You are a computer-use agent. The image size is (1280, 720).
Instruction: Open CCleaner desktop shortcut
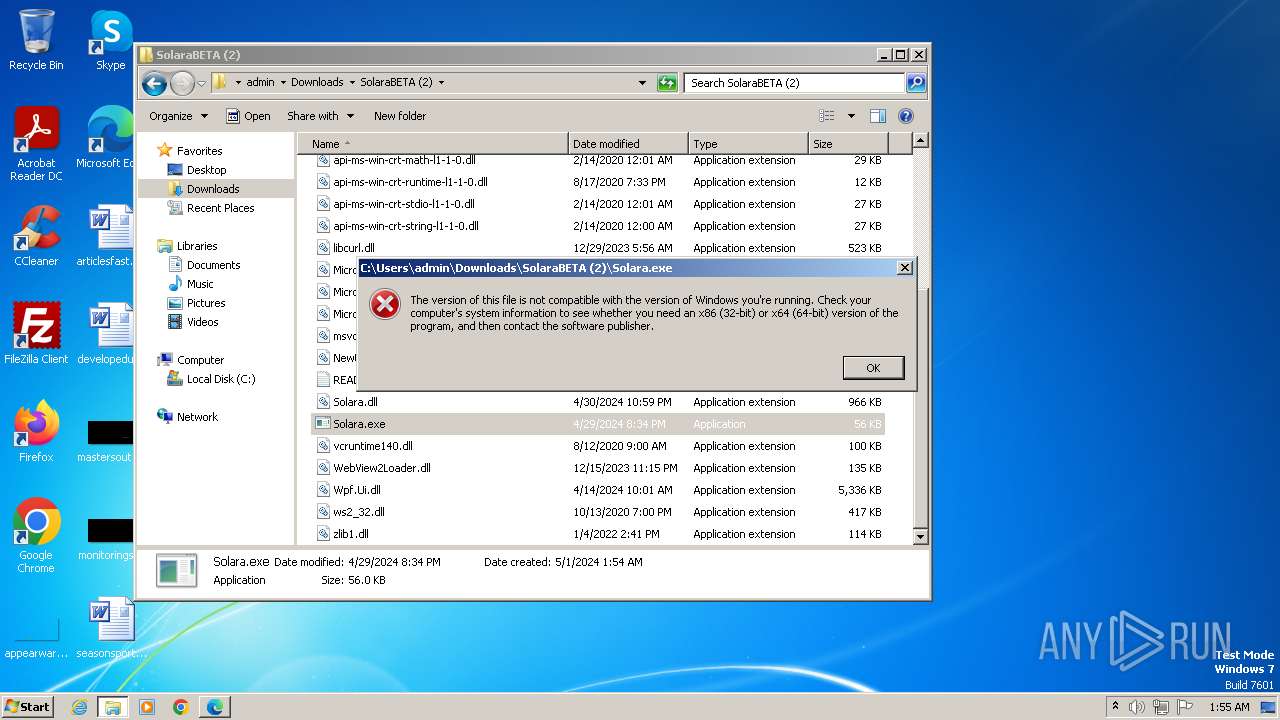click(x=36, y=236)
